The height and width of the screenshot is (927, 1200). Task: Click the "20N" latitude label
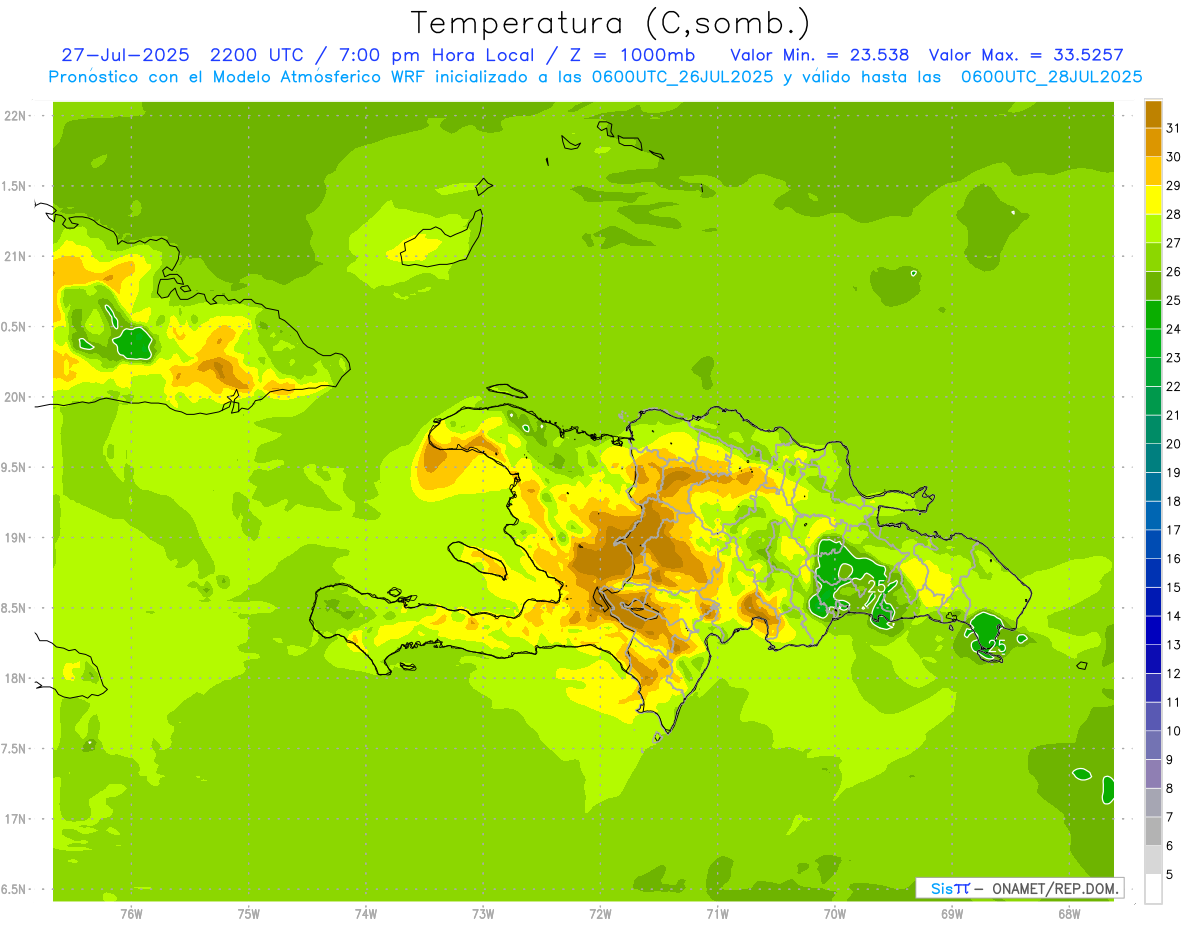pyautogui.click(x=16, y=397)
